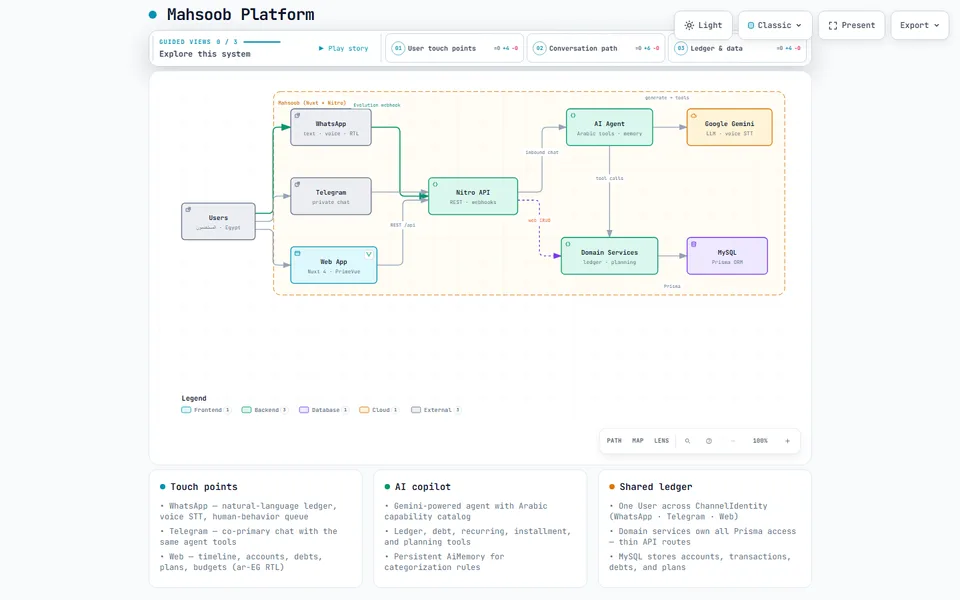Click the 'Evolution webhook' edge label
This screenshot has width=960, height=600.
377,105
